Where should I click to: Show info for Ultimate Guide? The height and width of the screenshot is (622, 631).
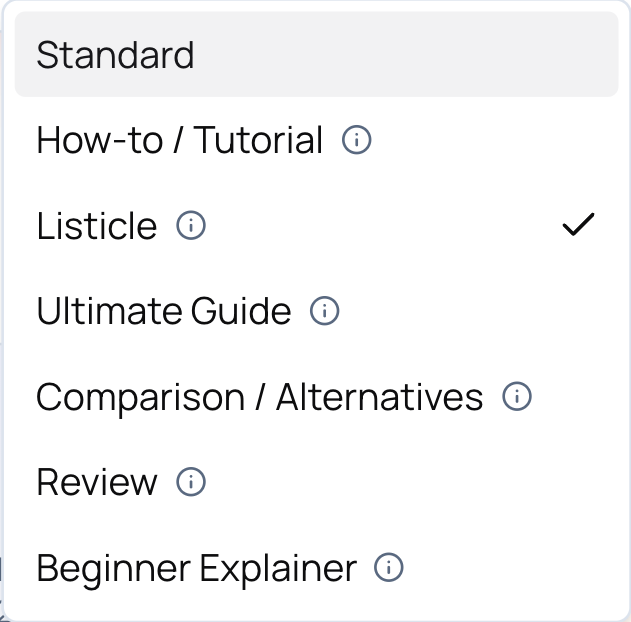[325, 312]
